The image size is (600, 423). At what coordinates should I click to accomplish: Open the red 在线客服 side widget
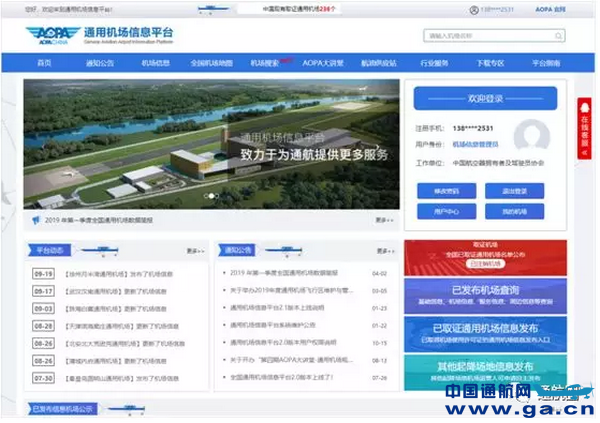(585, 130)
